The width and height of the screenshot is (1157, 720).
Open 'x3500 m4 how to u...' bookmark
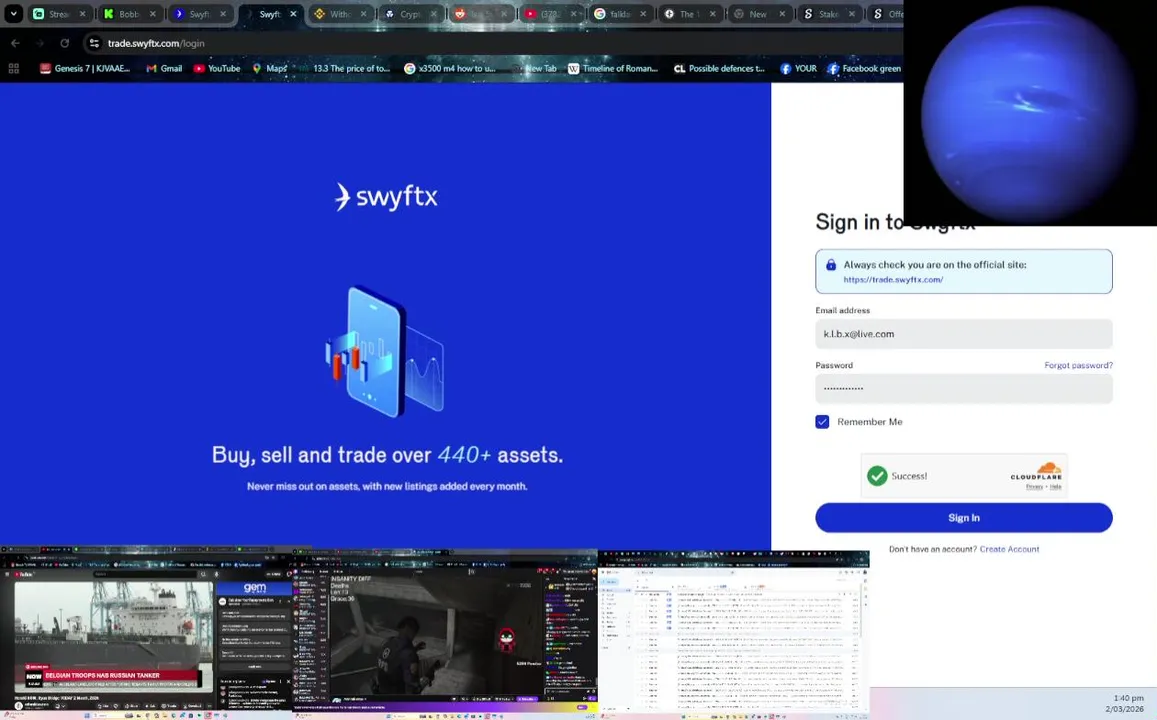click(449, 69)
